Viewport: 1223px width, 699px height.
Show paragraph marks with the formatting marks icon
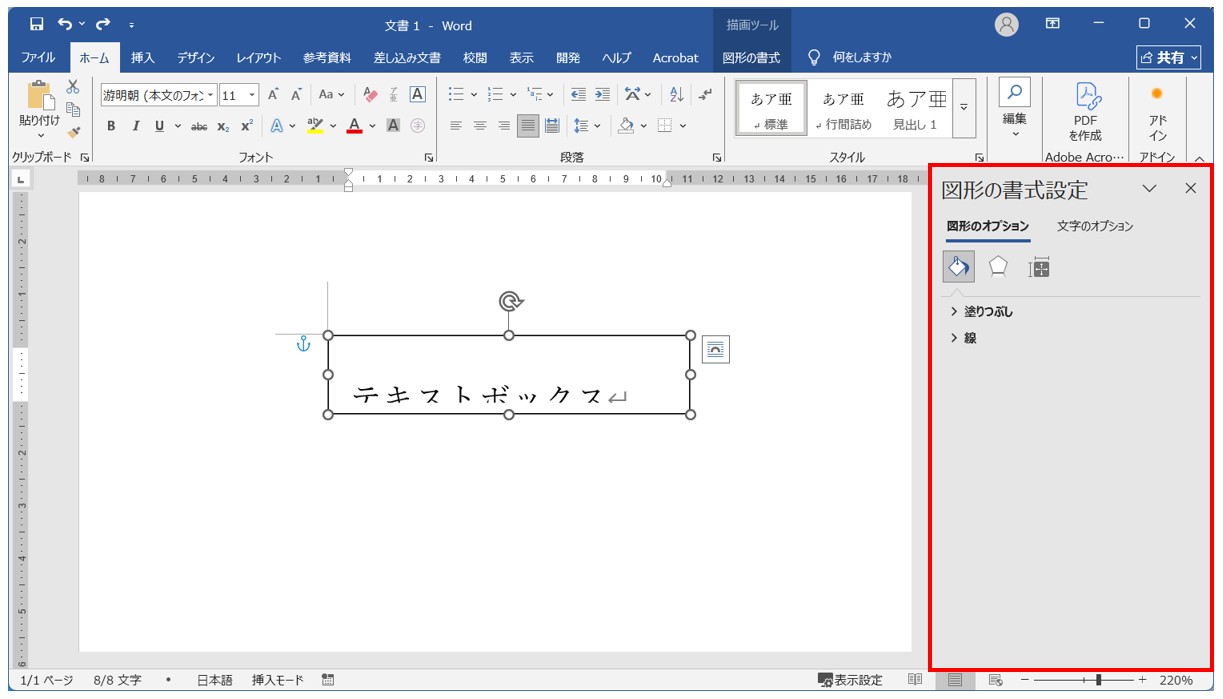706,95
